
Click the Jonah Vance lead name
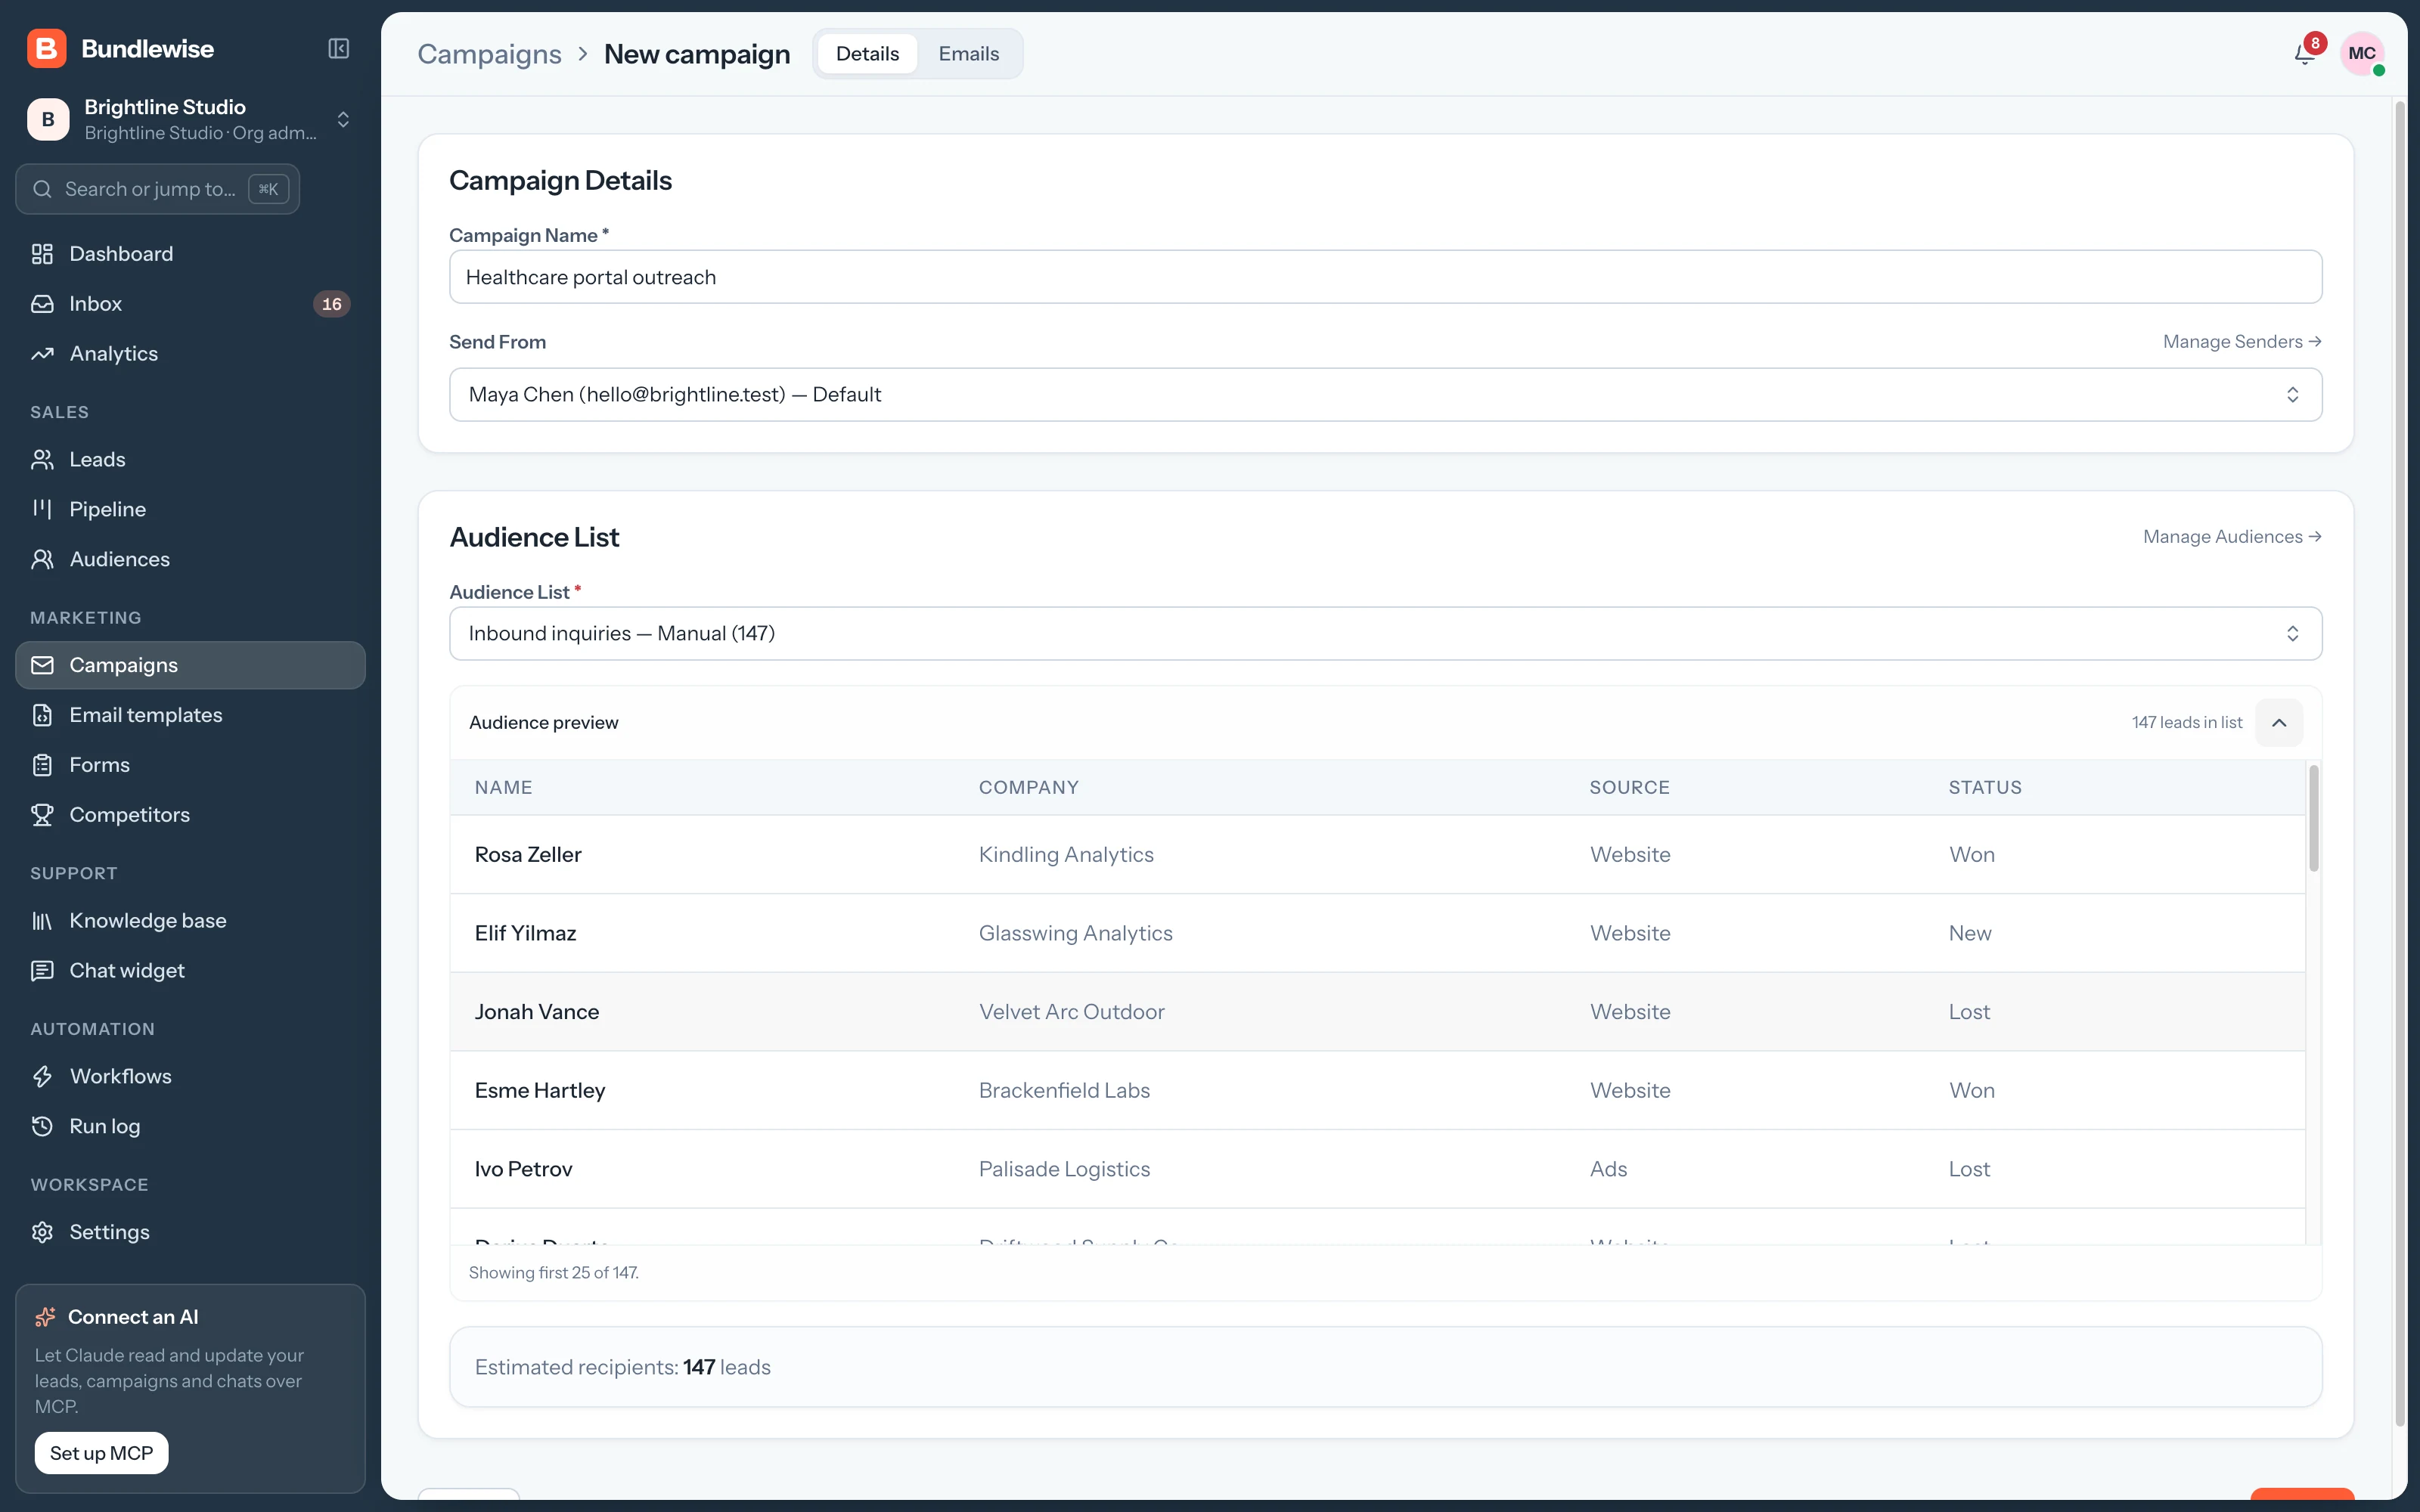[537, 1012]
